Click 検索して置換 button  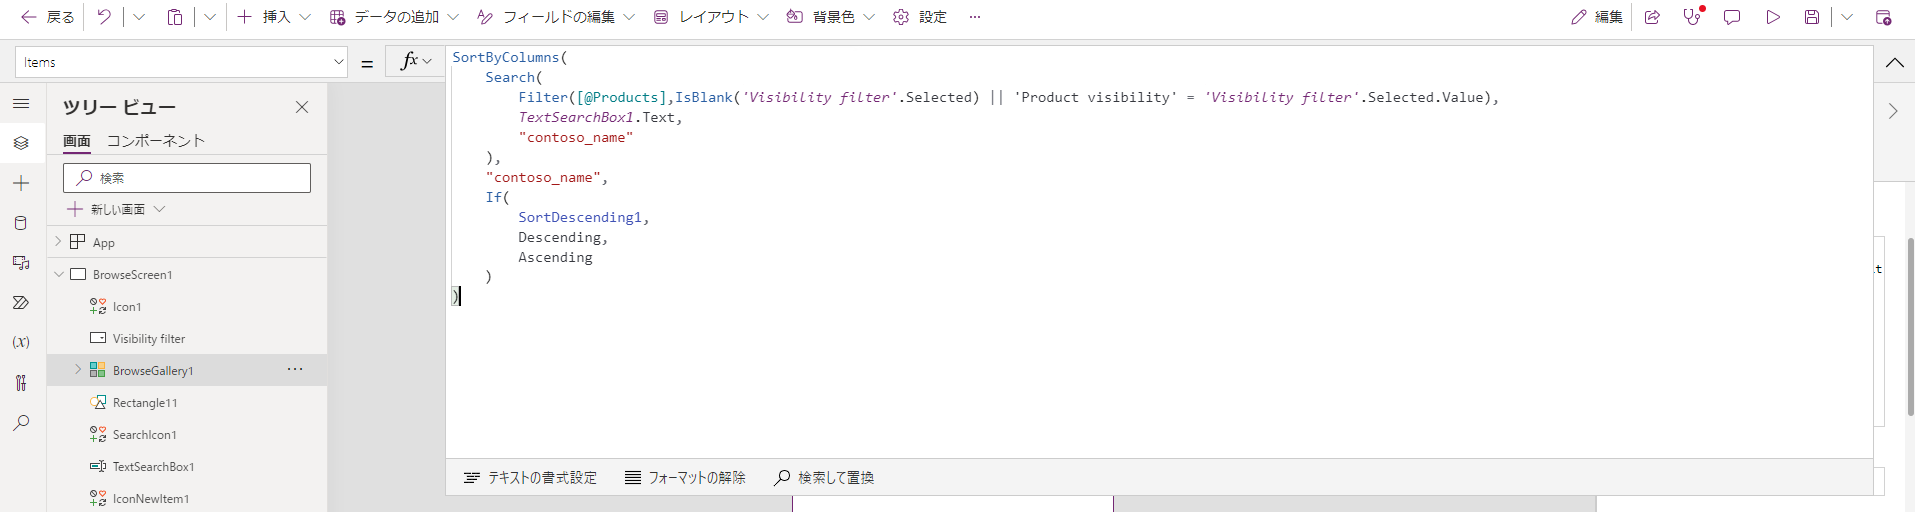click(x=824, y=478)
